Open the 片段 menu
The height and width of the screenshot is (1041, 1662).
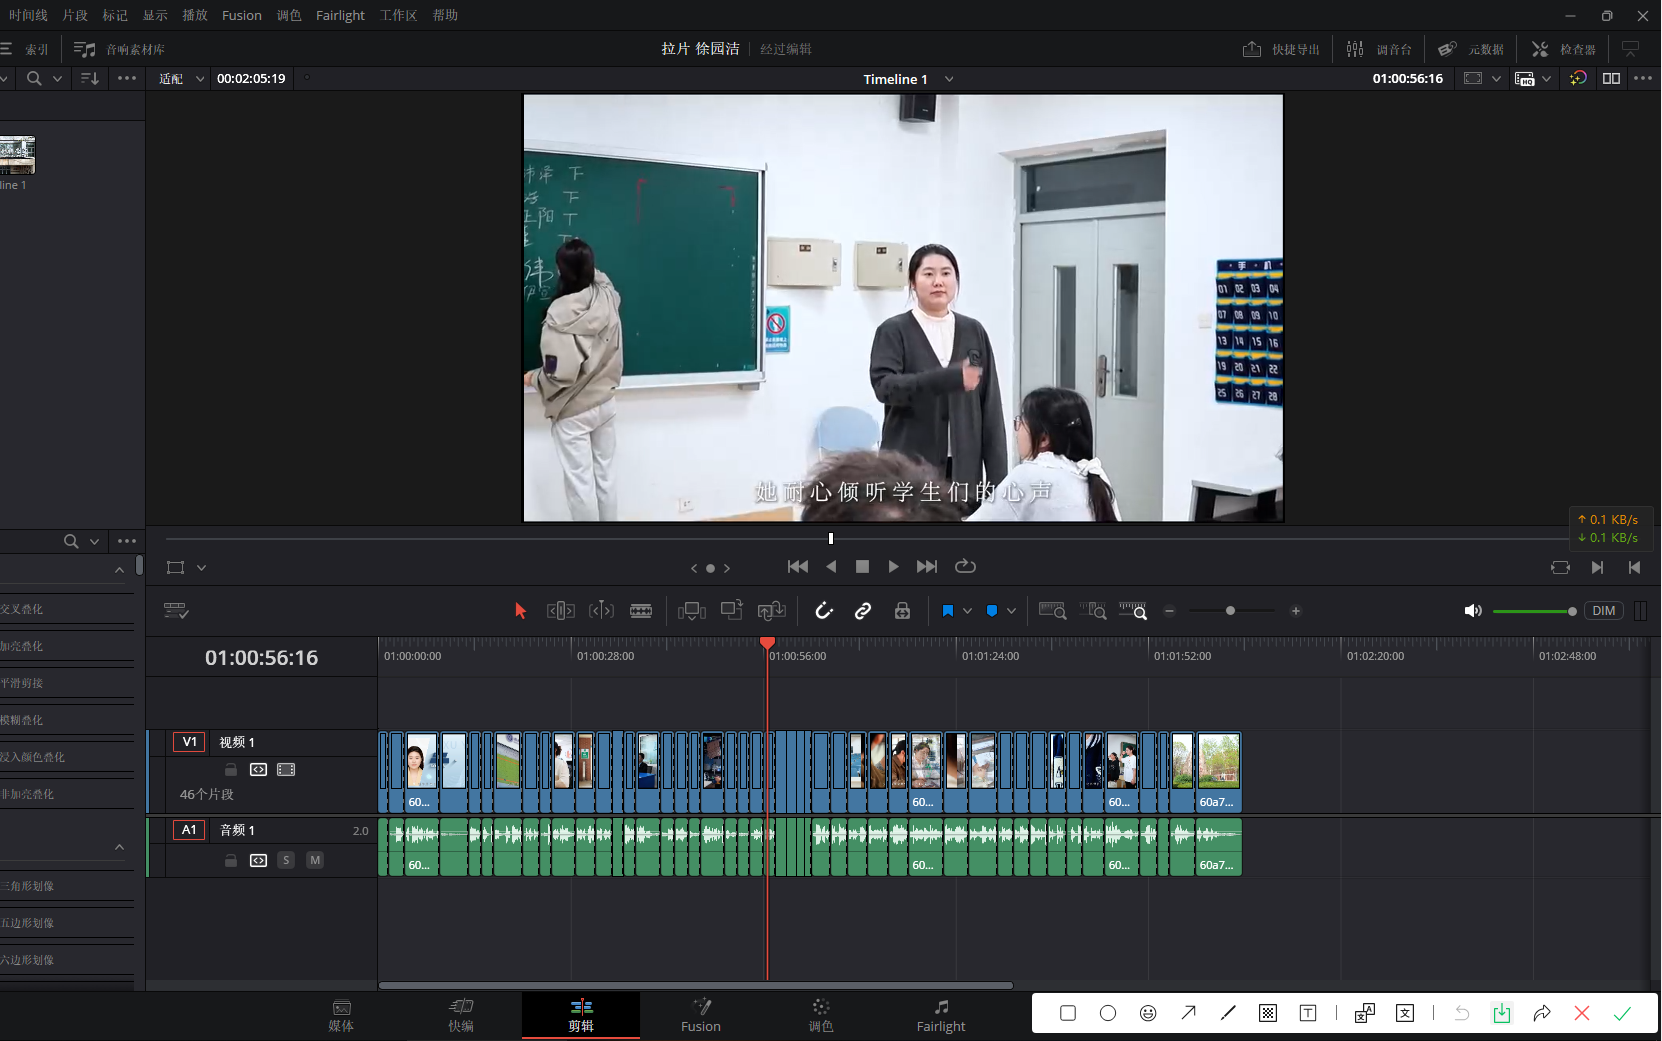pos(75,15)
